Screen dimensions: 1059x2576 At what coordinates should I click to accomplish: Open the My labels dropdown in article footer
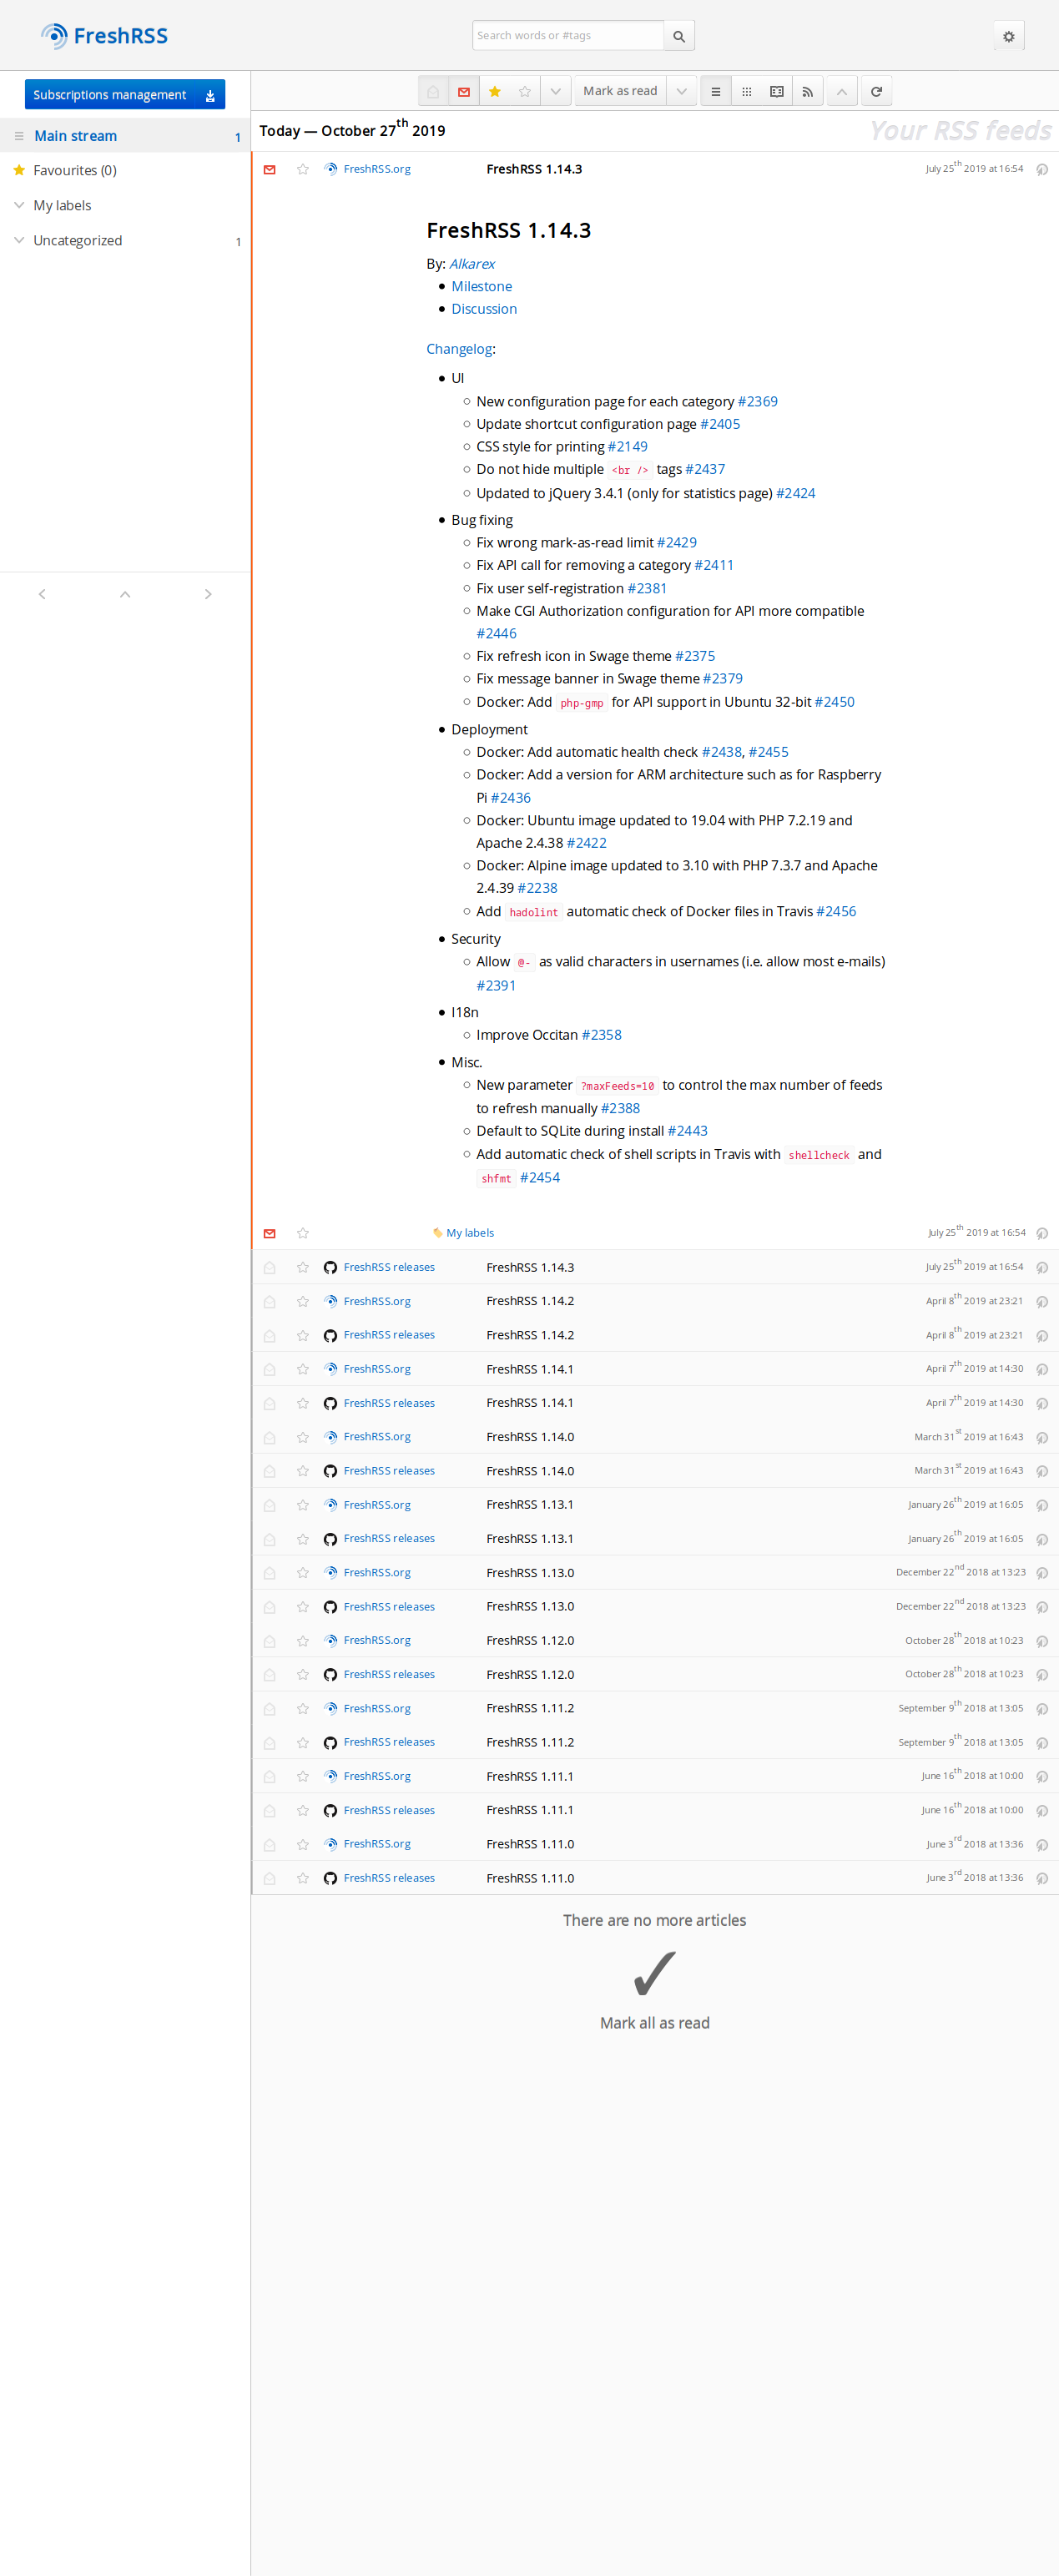pyautogui.click(x=464, y=1233)
